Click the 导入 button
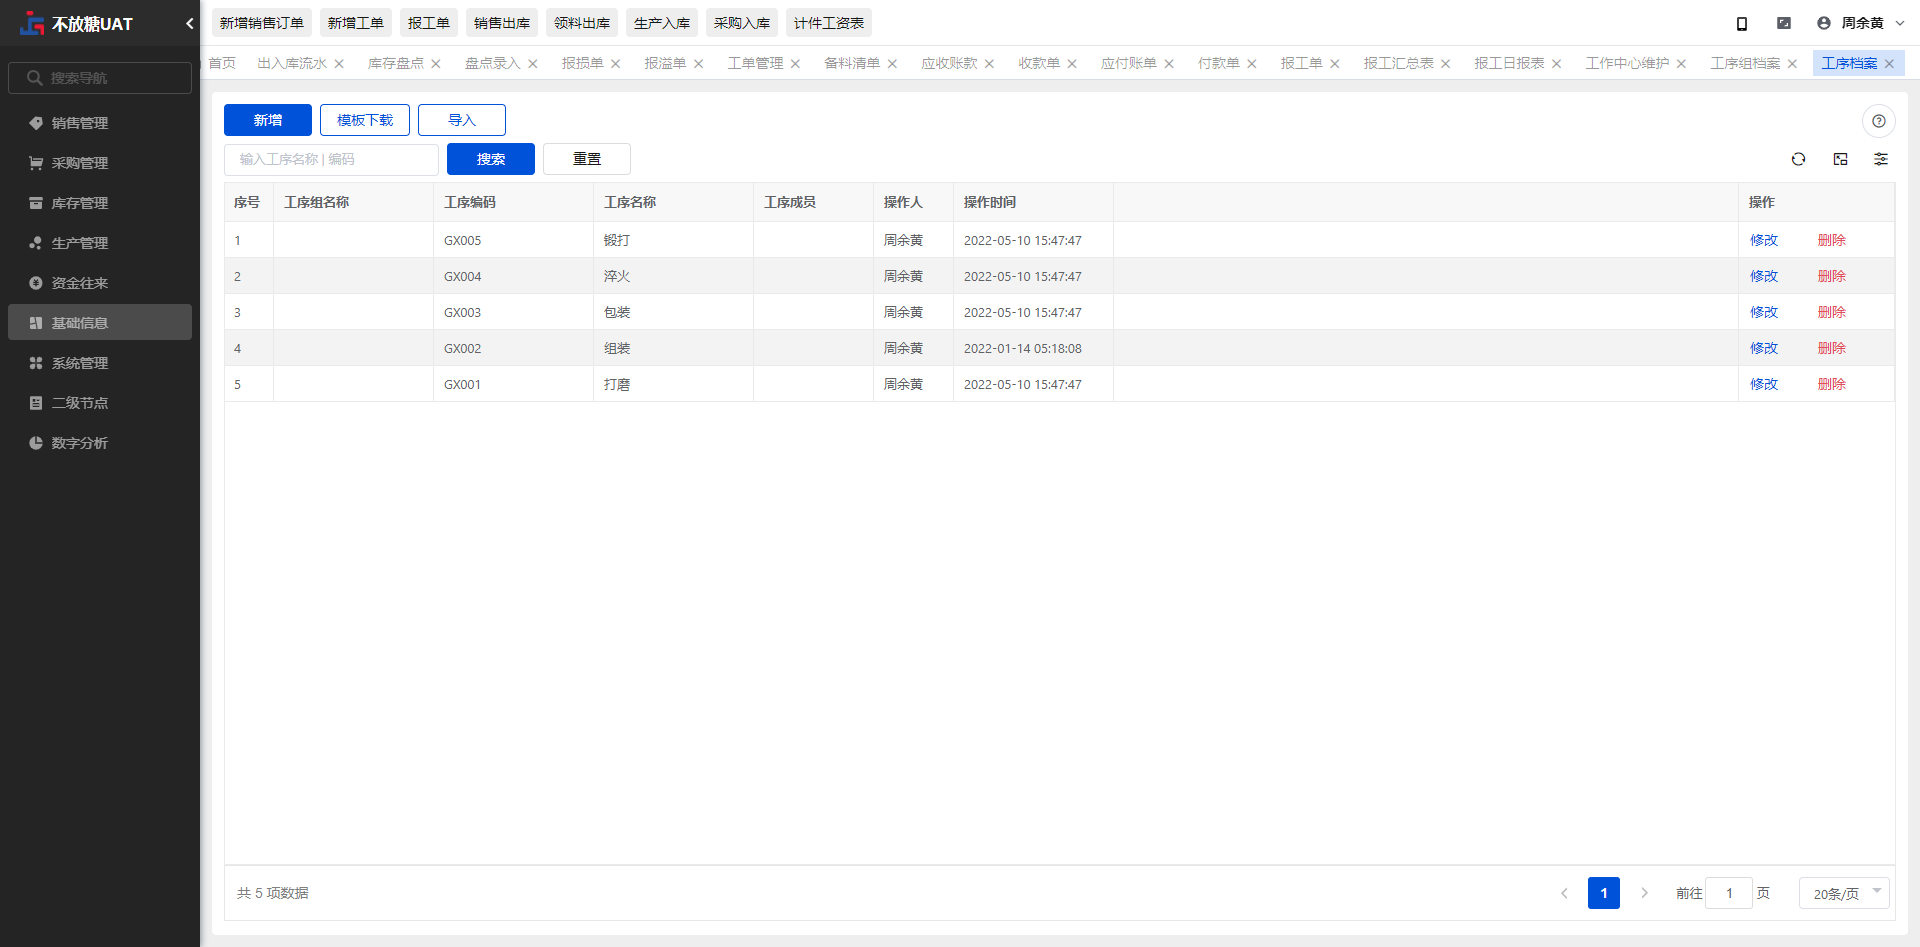The width and height of the screenshot is (1920, 947). click(x=462, y=120)
